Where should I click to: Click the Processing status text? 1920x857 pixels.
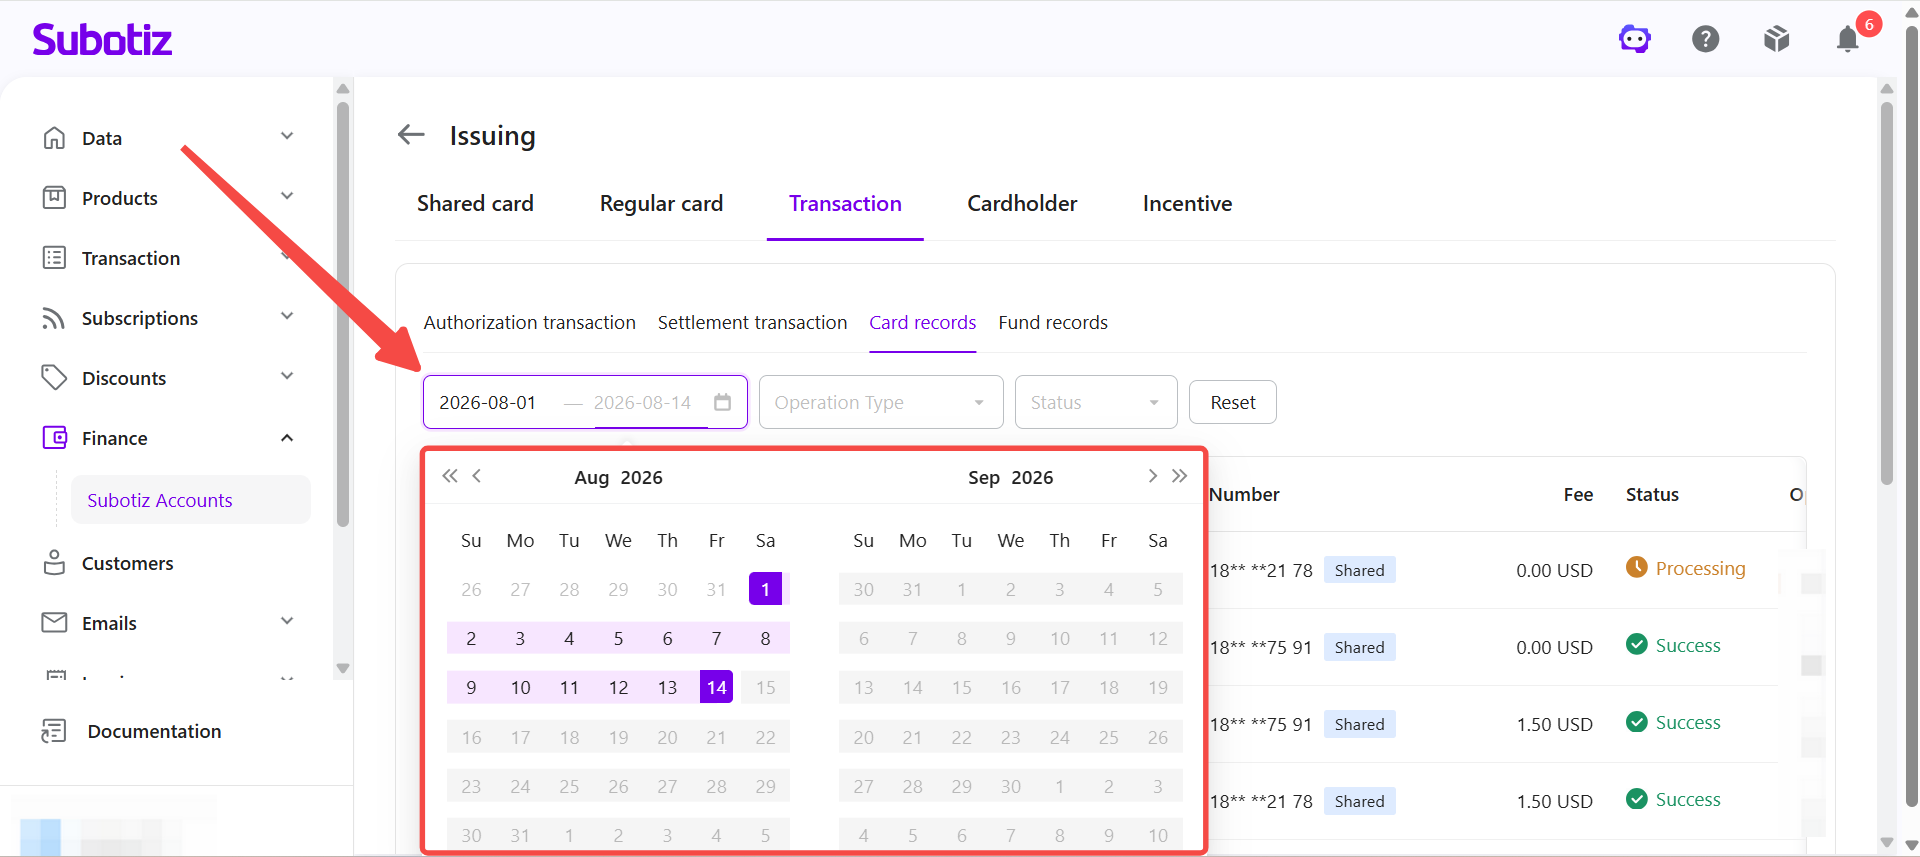[1700, 568]
